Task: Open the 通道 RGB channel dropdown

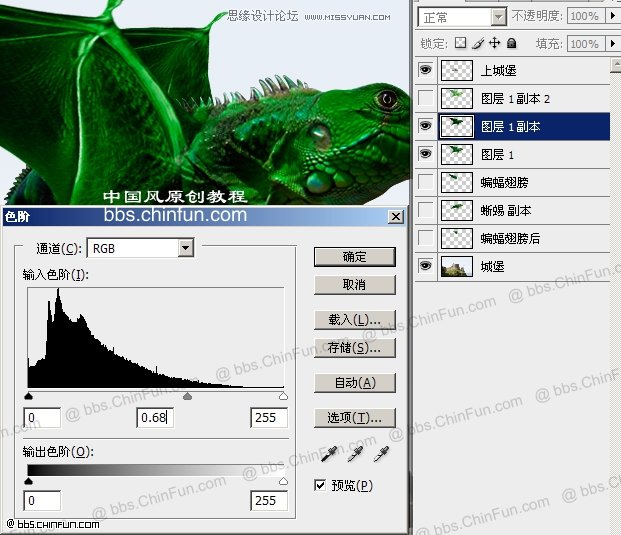Action: [185, 248]
